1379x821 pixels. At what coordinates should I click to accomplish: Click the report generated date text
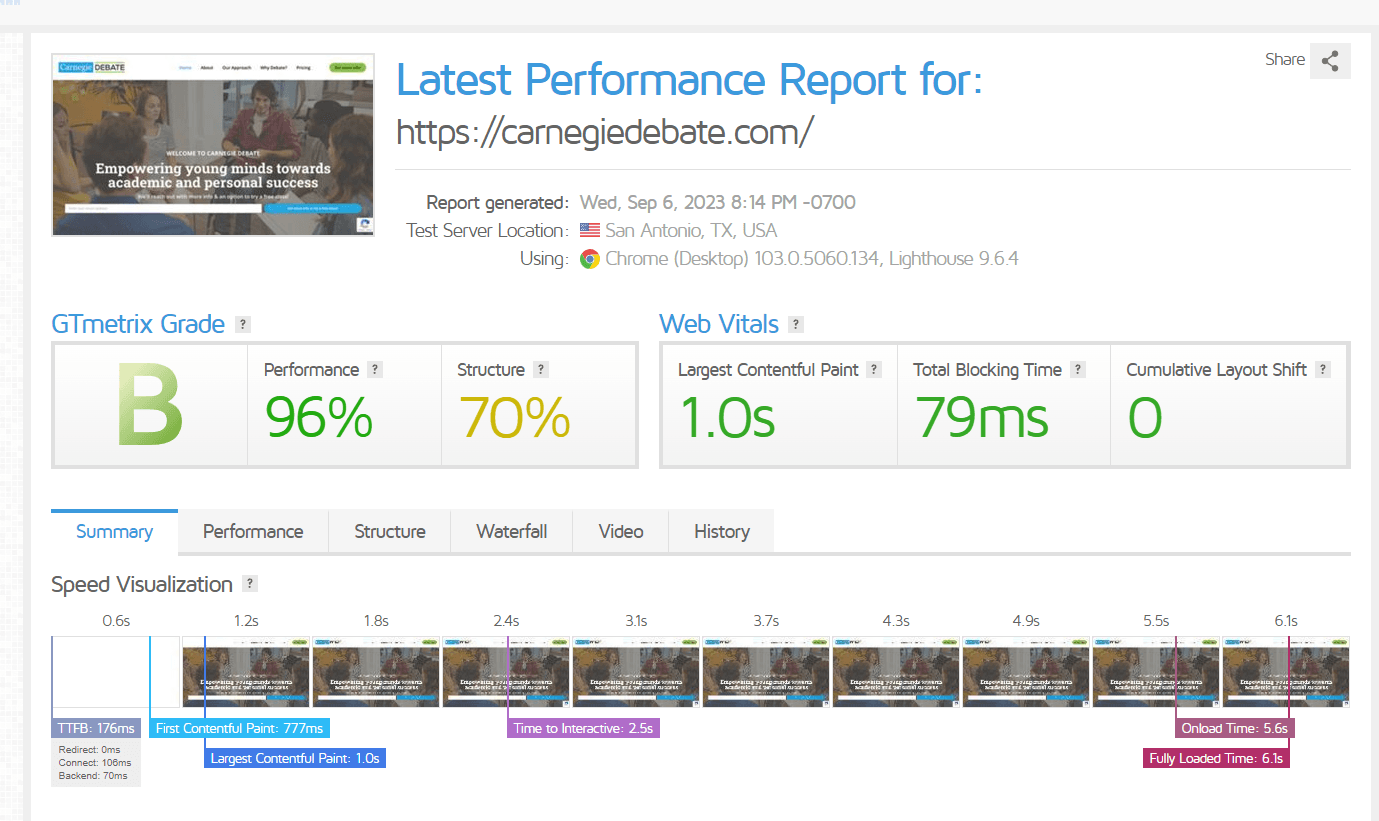coord(718,202)
